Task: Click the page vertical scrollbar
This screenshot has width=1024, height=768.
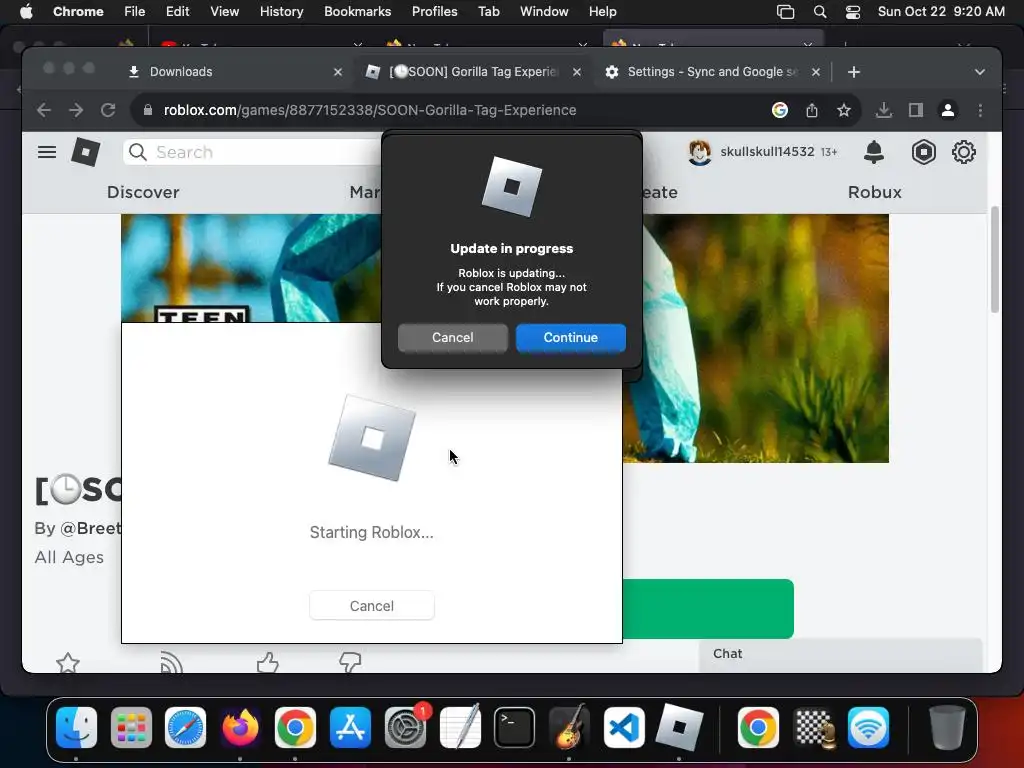Action: pyautogui.click(x=995, y=259)
